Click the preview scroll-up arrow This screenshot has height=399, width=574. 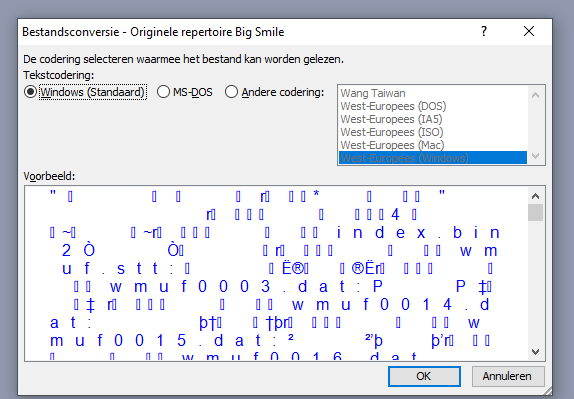[535, 196]
